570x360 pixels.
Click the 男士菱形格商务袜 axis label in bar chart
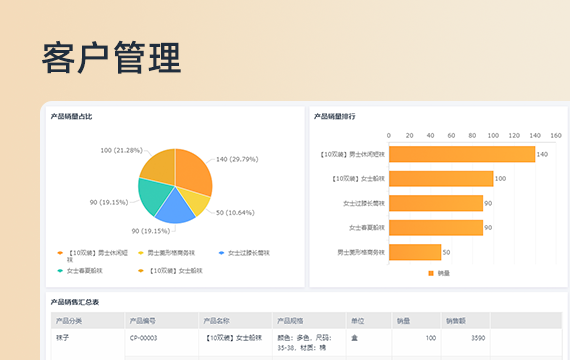(361, 252)
